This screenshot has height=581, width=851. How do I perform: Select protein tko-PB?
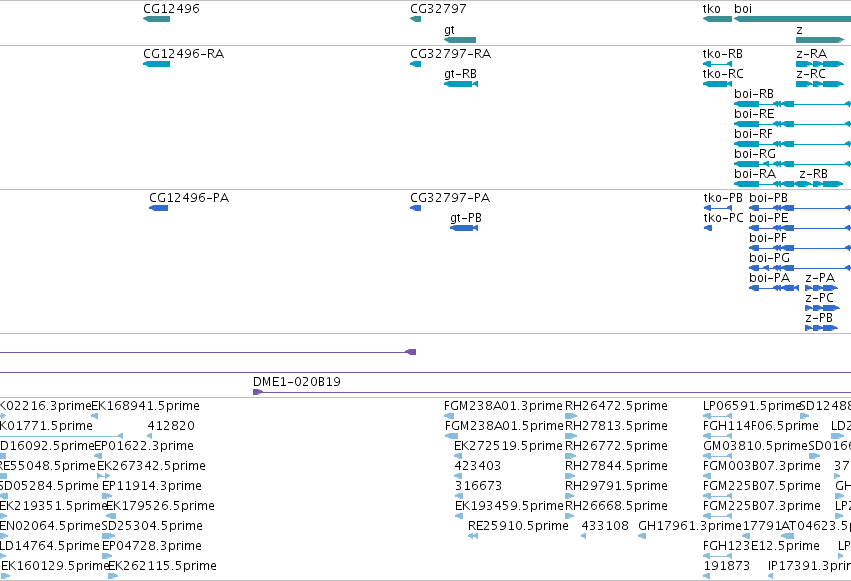click(x=717, y=208)
